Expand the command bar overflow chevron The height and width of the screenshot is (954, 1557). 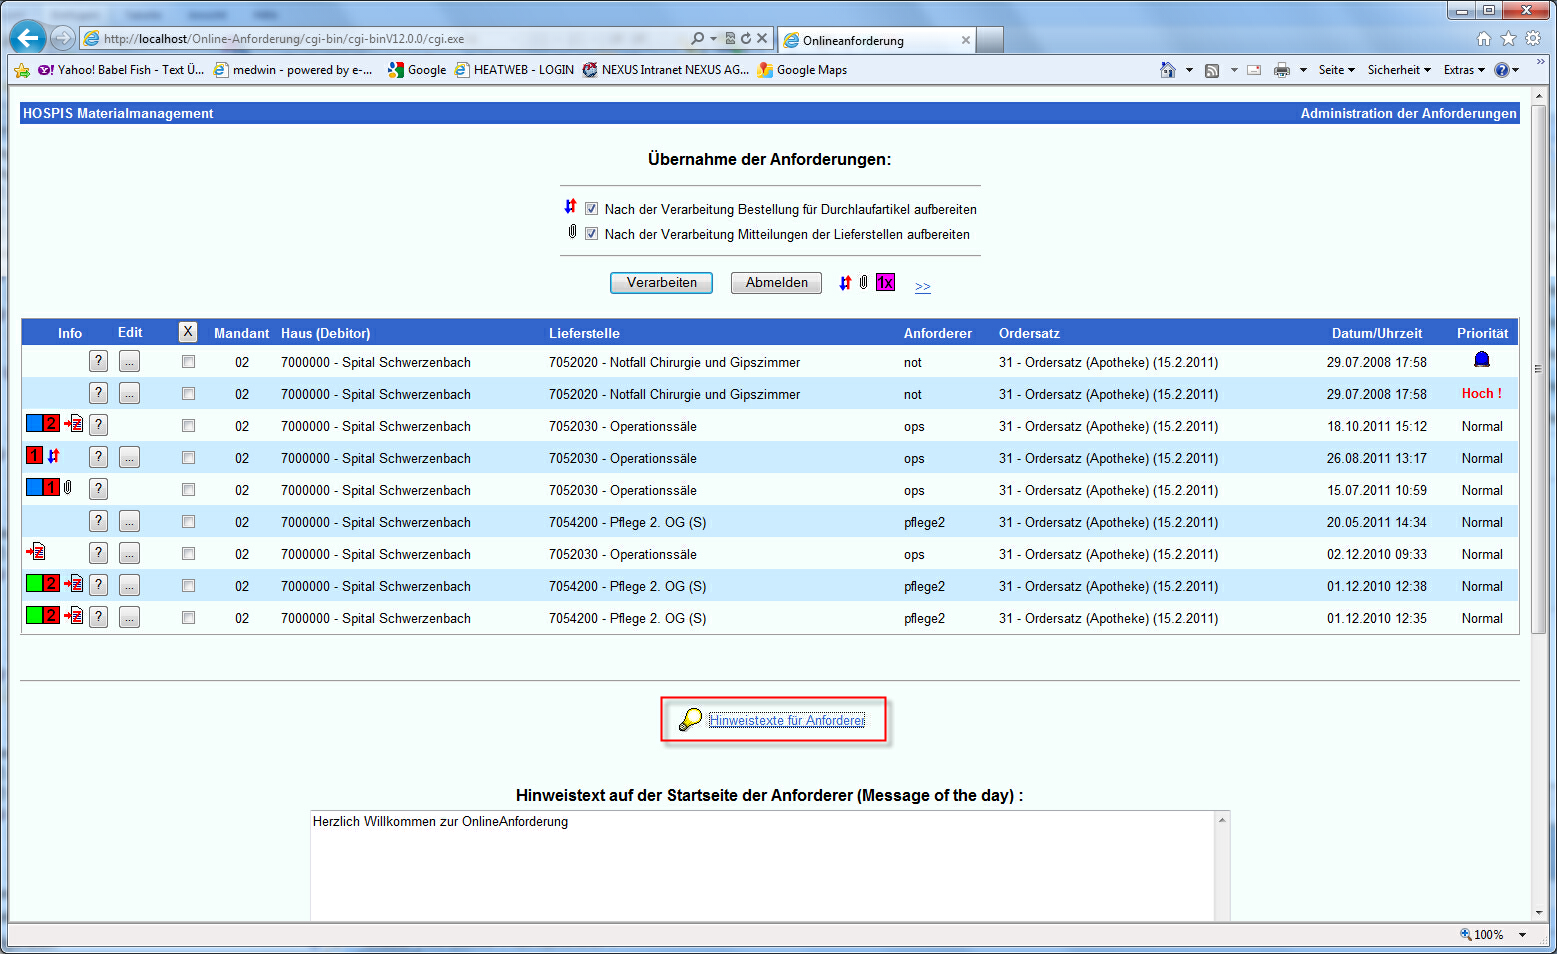1541,62
